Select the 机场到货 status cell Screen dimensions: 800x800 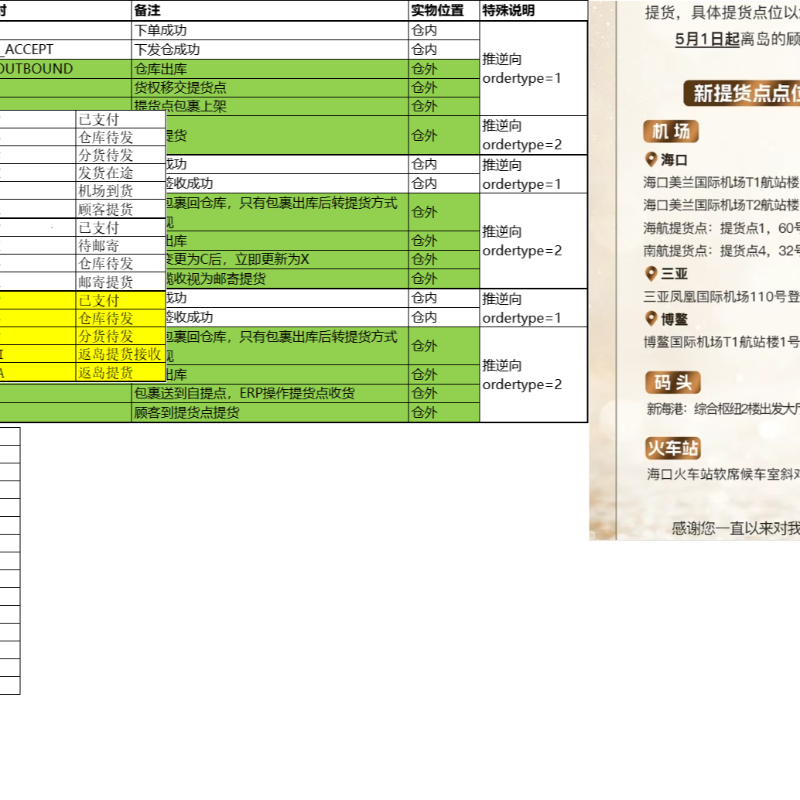tap(120, 191)
